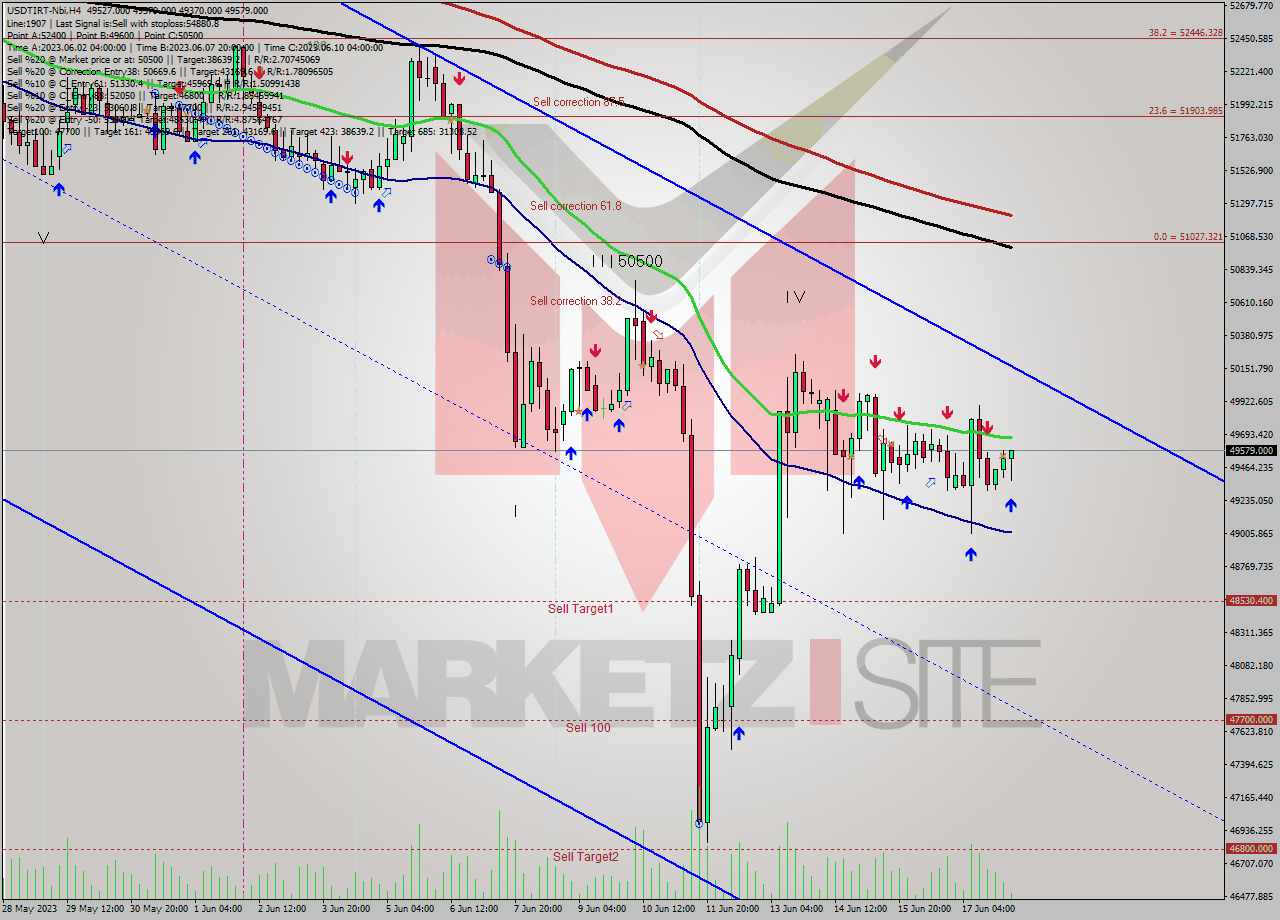
Task: Click the 50839.345 price axis value
Action: click(1251, 270)
